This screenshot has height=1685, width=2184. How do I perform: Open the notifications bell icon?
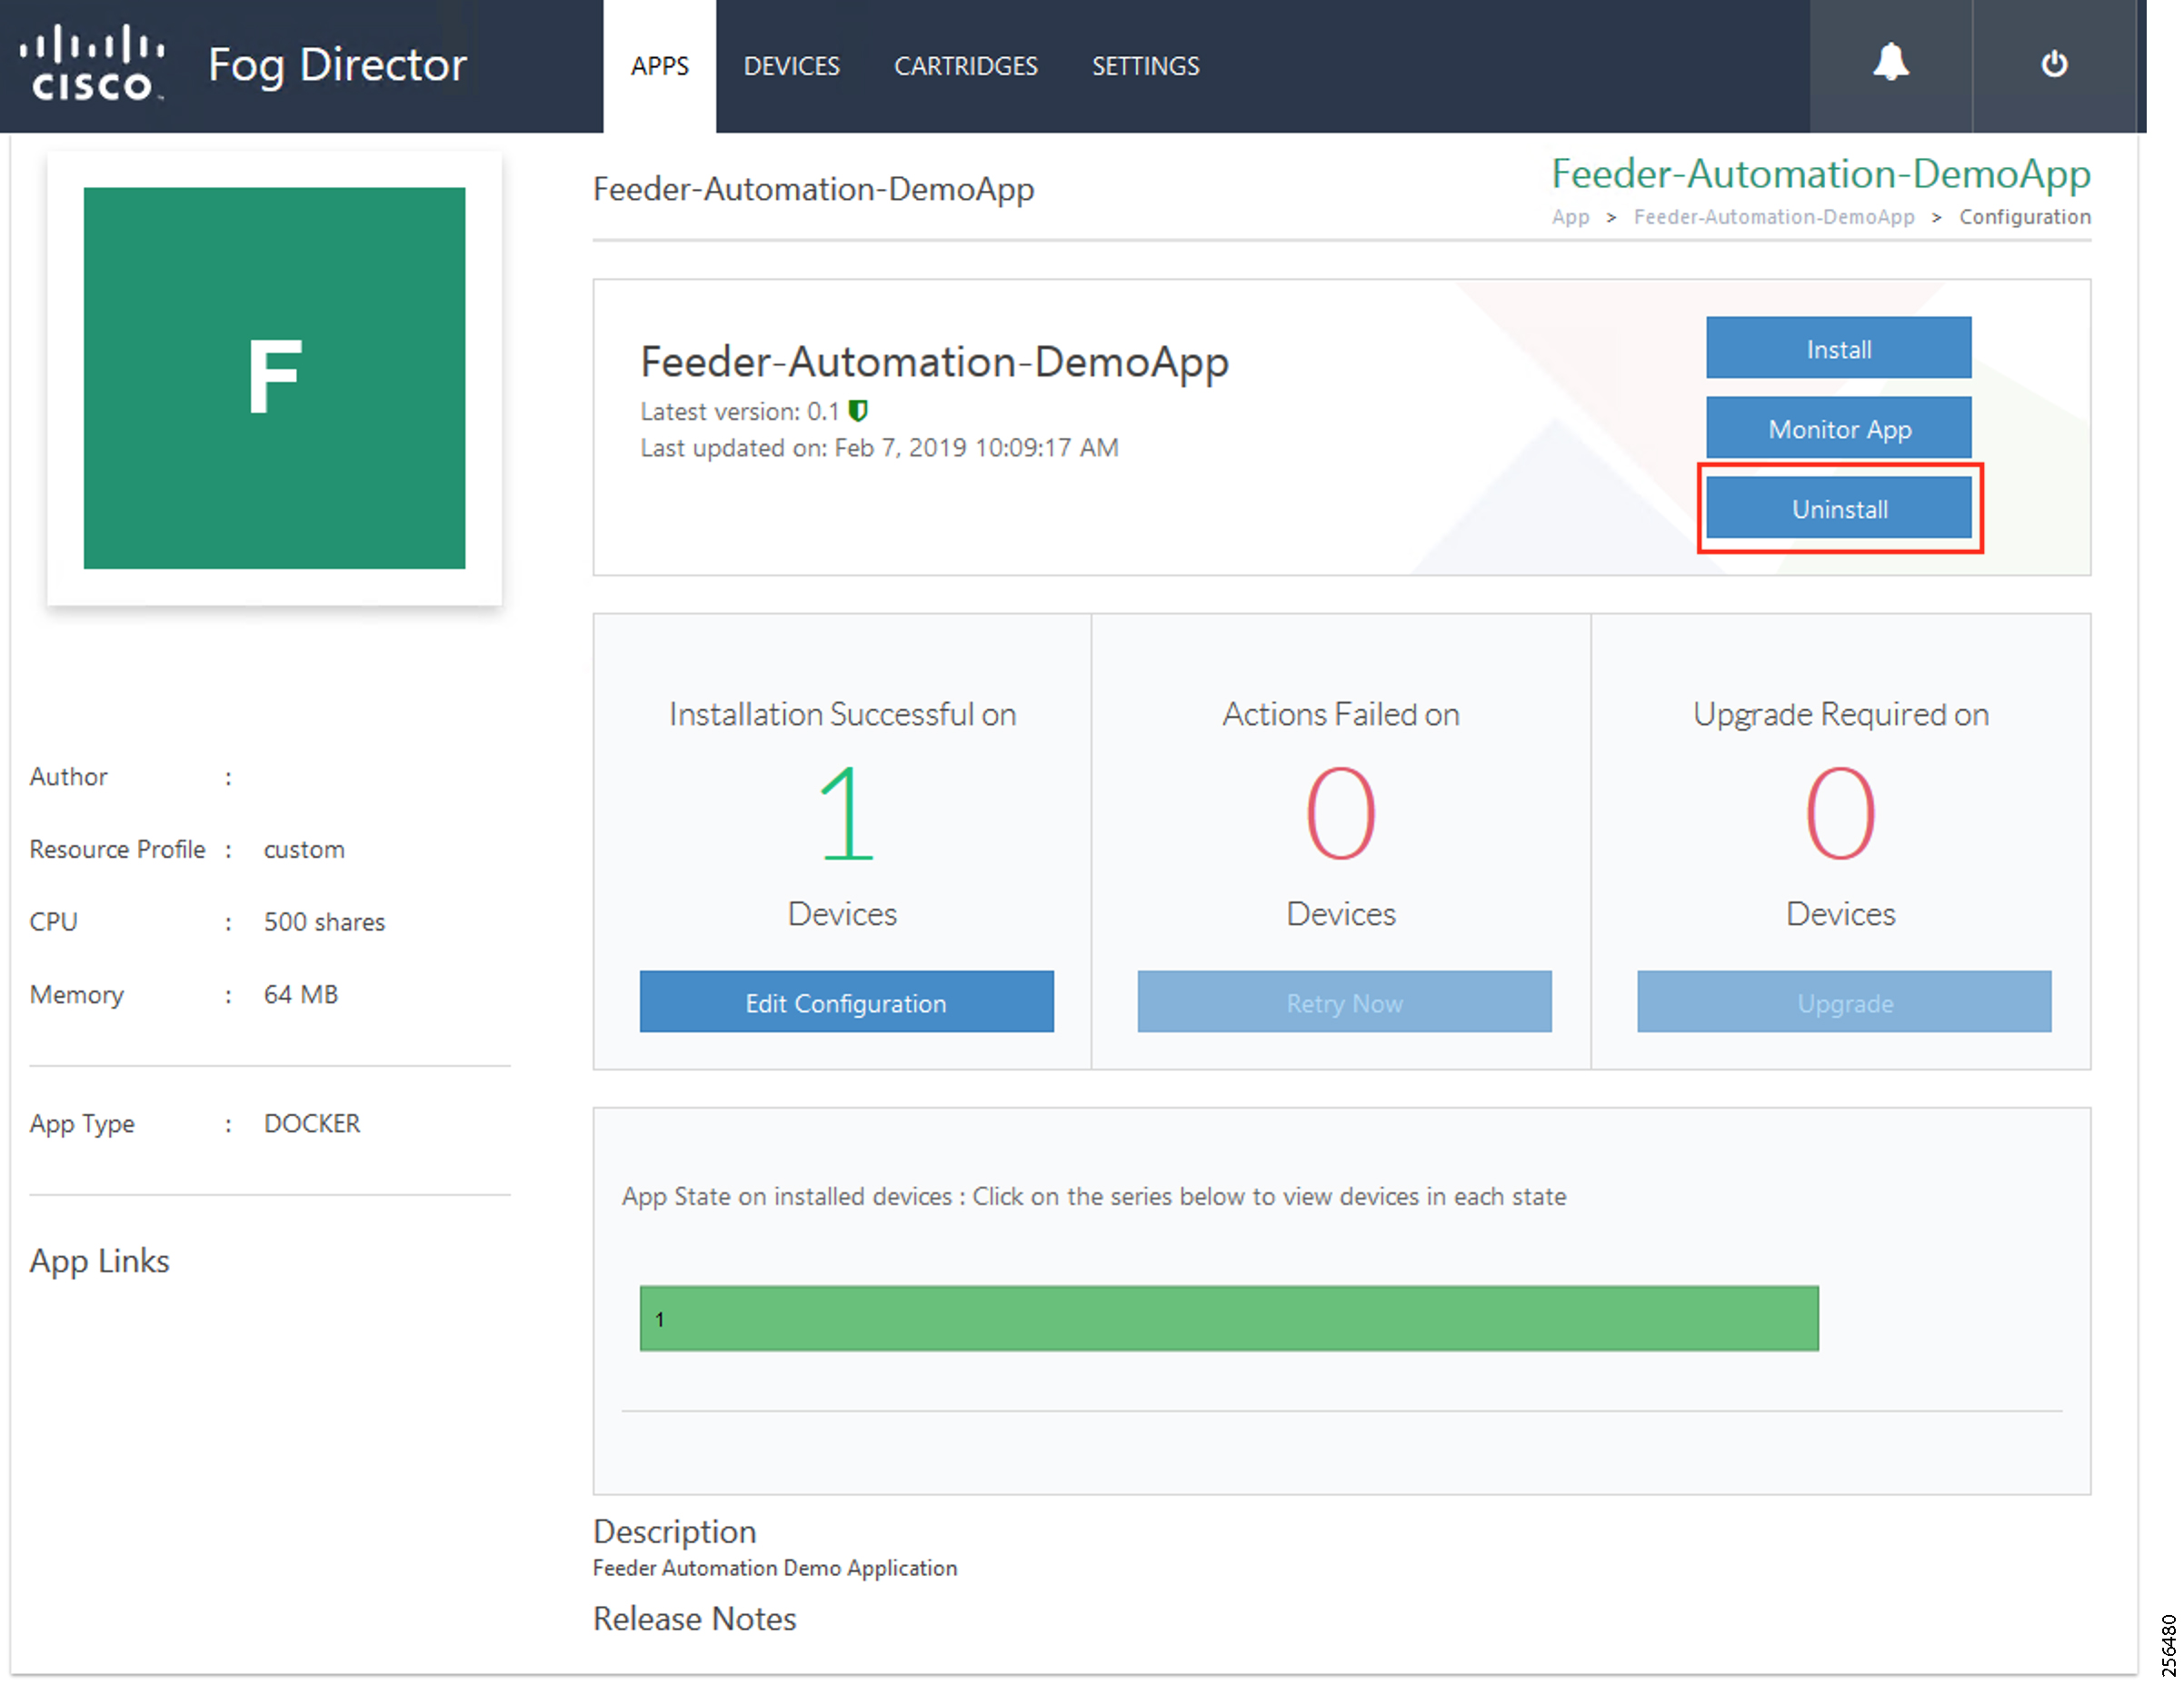pos(1890,63)
